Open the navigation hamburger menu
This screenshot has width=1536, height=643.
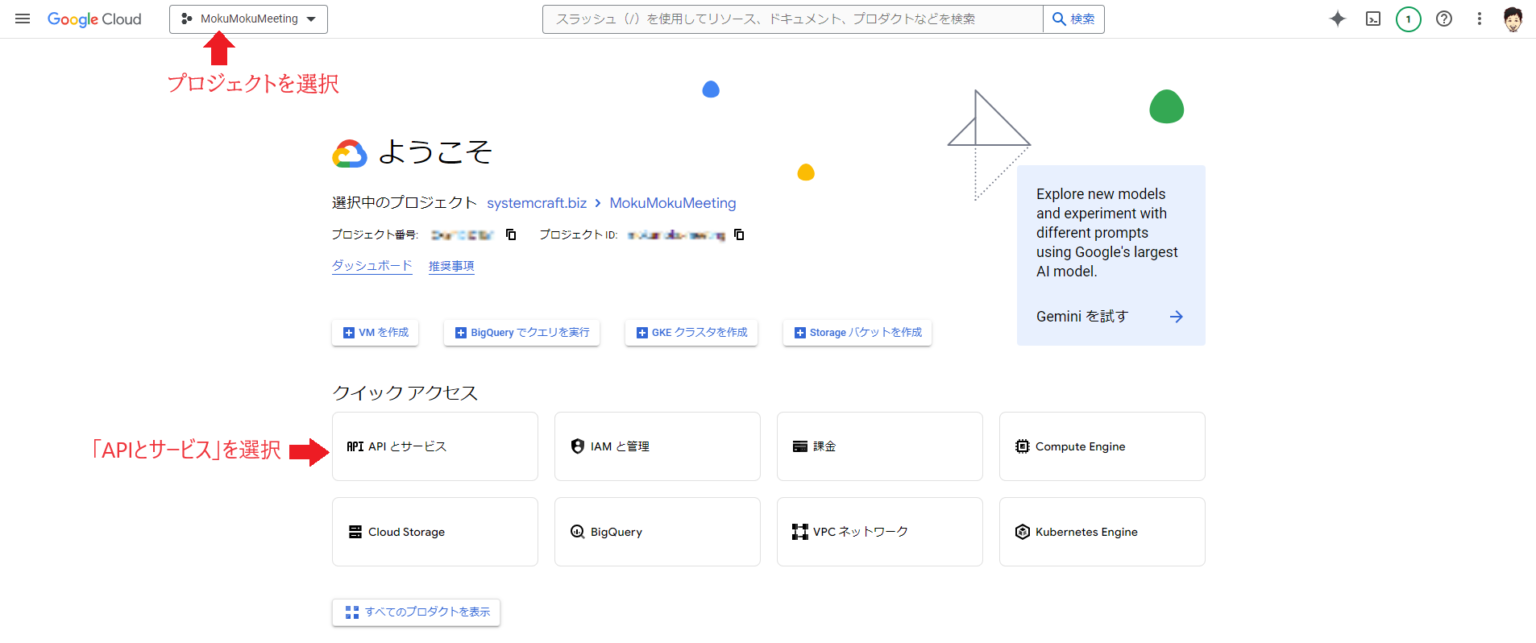(x=22, y=18)
